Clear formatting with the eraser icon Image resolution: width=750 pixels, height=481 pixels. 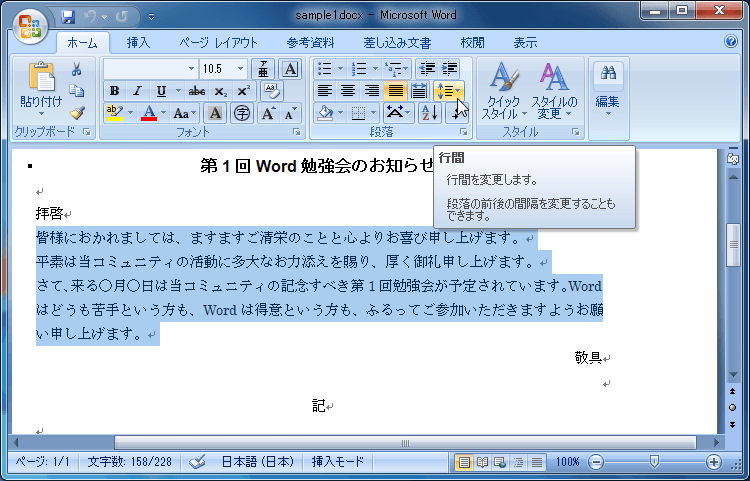point(272,91)
